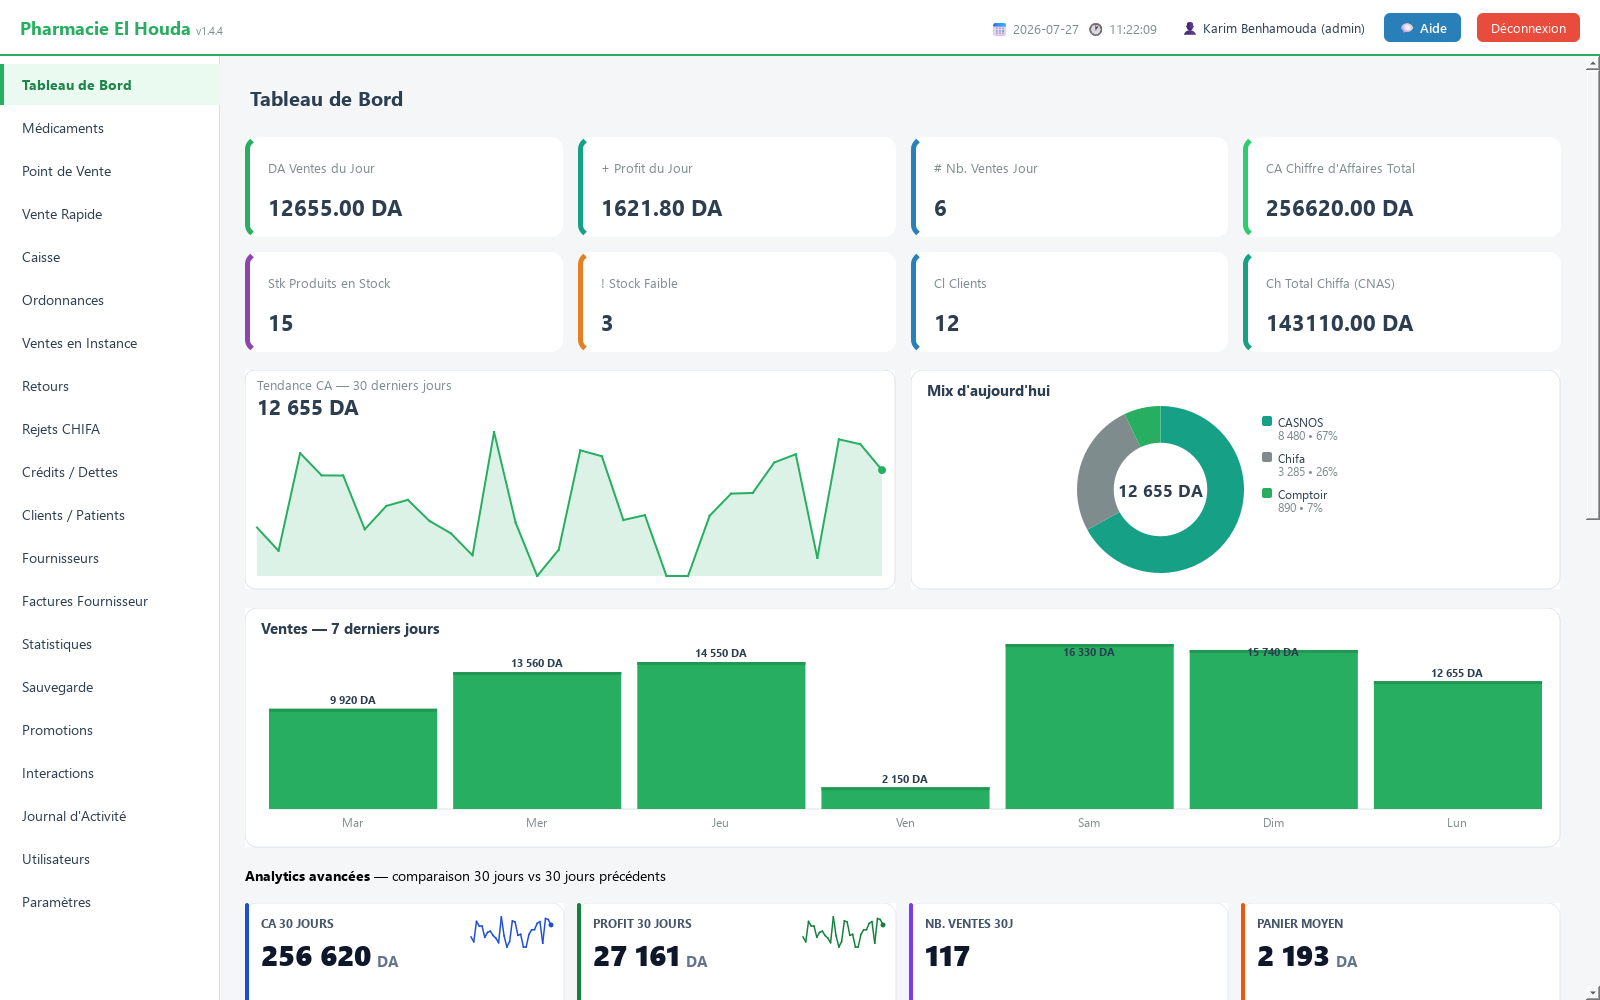Click the Profit du Jour card
Screen dimensions: 1600x1000
(737, 187)
